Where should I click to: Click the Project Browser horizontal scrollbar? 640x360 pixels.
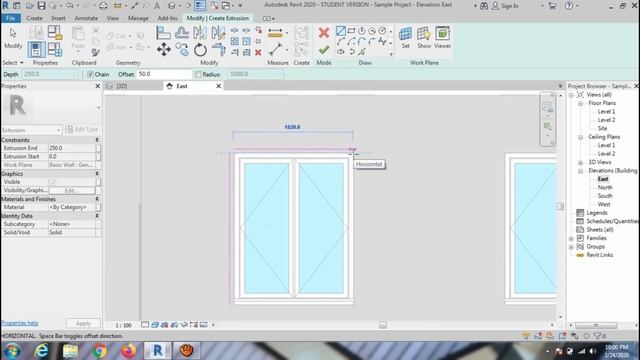(x=596, y=325)
